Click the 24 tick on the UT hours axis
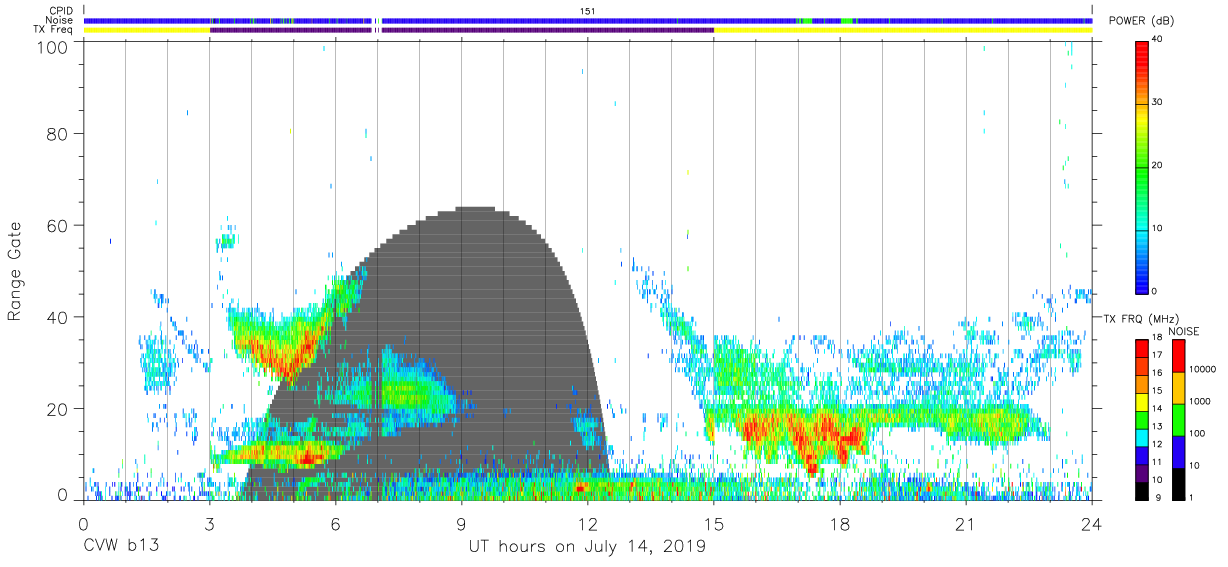Viewport: 1228px width, 567px height. point(1092,524)
